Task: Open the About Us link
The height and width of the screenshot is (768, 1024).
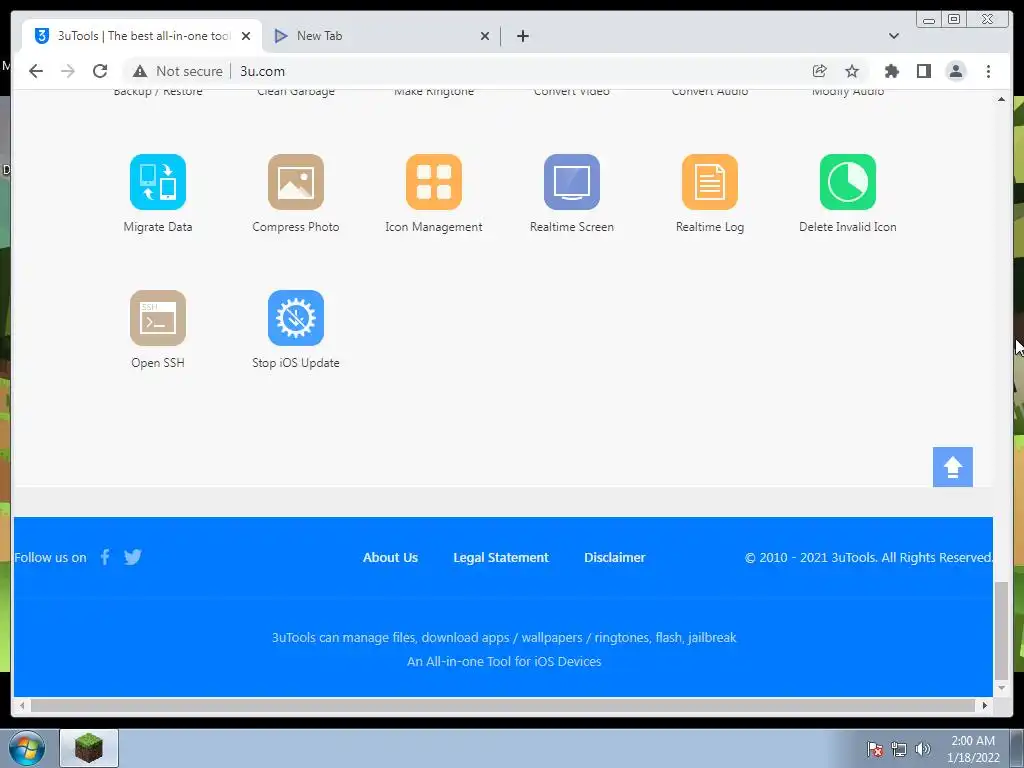Action: click(x=390, y=557)
